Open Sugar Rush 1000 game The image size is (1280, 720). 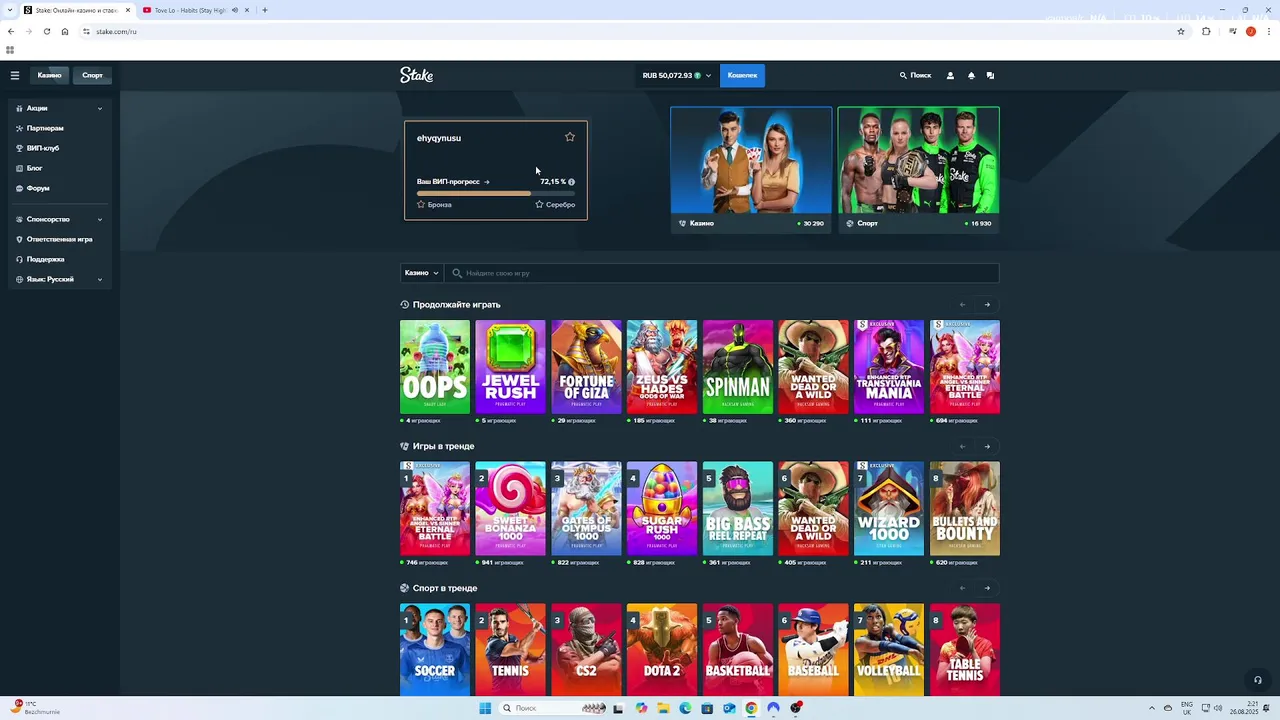(662, 508)
